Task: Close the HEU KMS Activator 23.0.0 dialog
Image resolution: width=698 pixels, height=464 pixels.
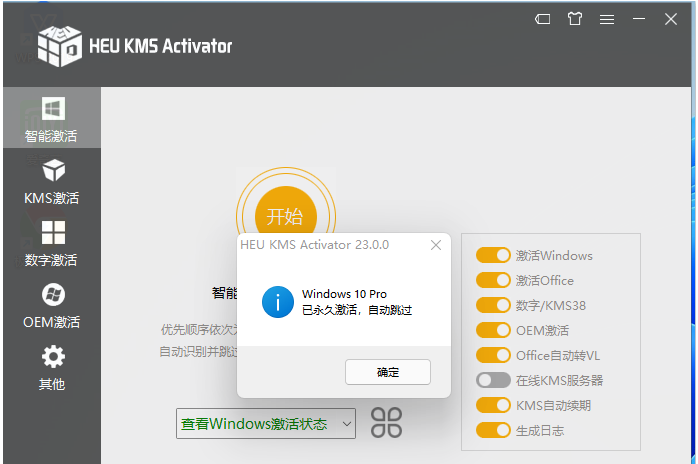Action: point(436,245)
